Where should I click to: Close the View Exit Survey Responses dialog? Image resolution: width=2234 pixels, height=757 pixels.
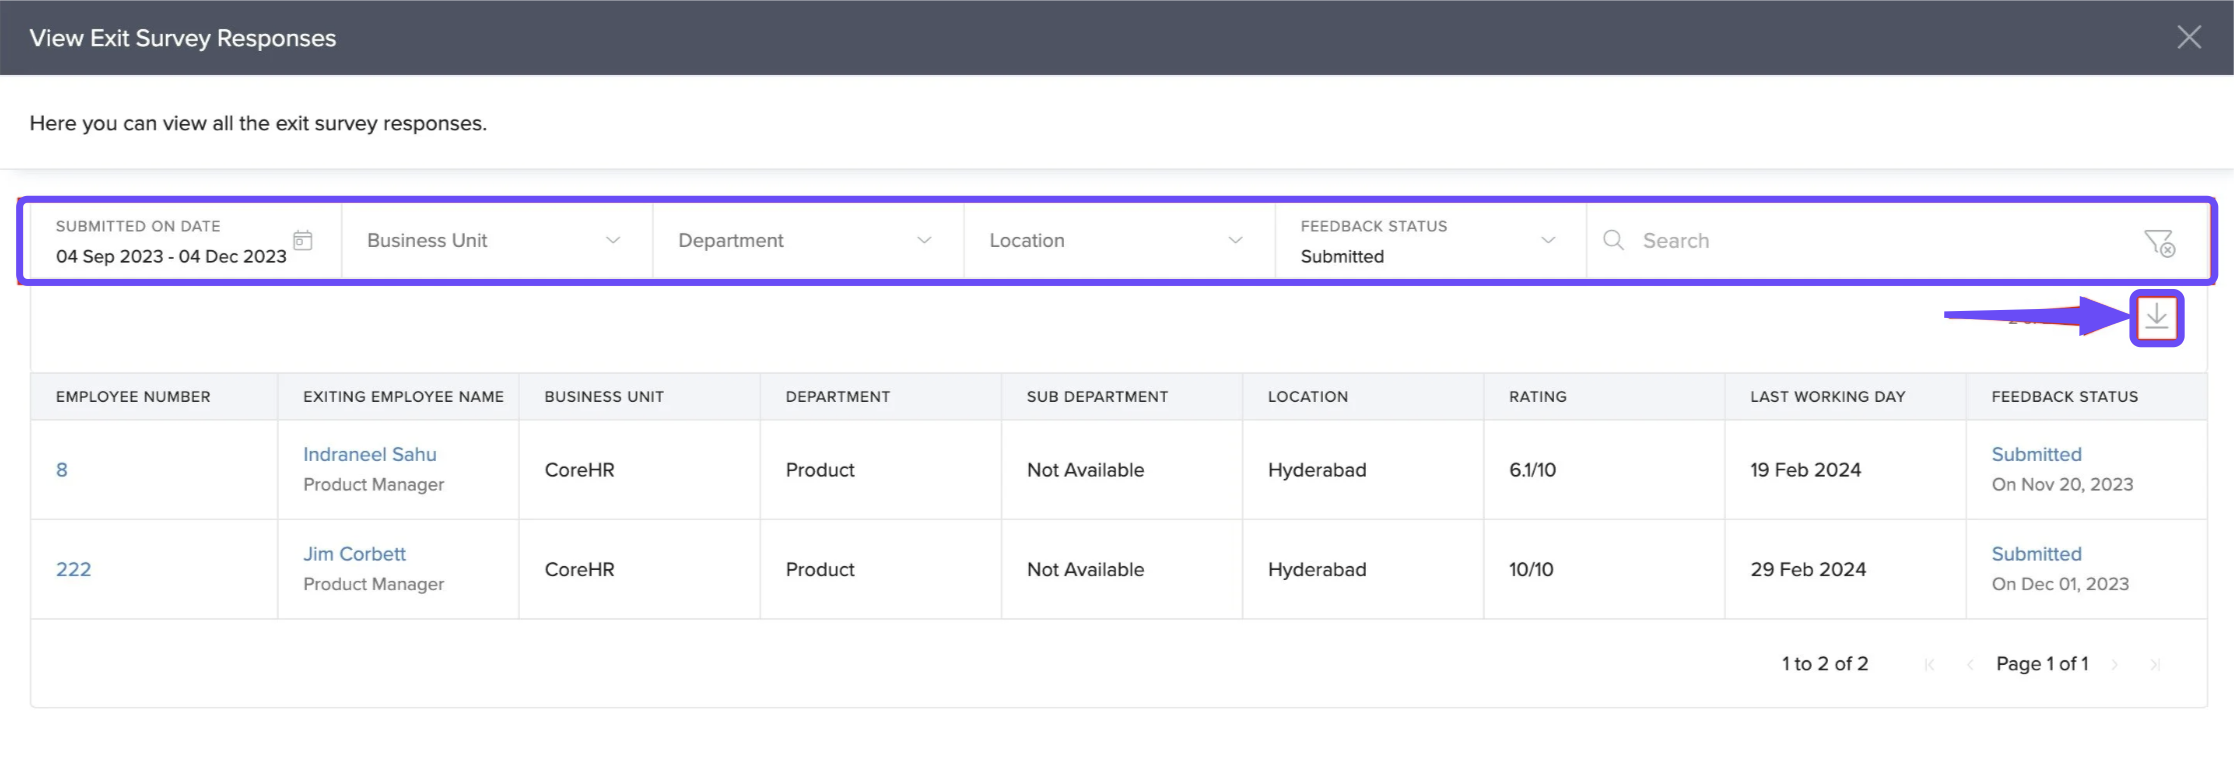coord(2188,38)
